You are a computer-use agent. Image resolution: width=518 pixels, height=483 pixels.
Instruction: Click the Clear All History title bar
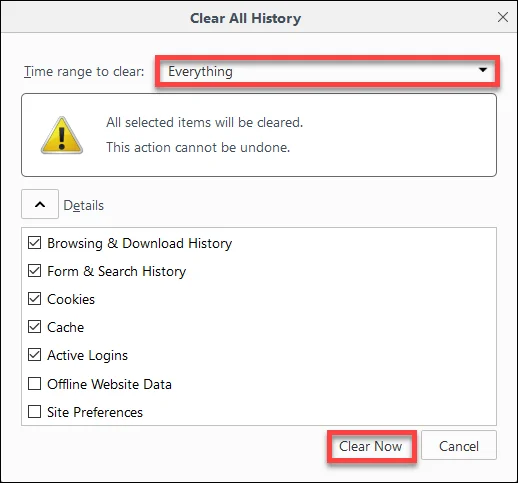[246, 18]
